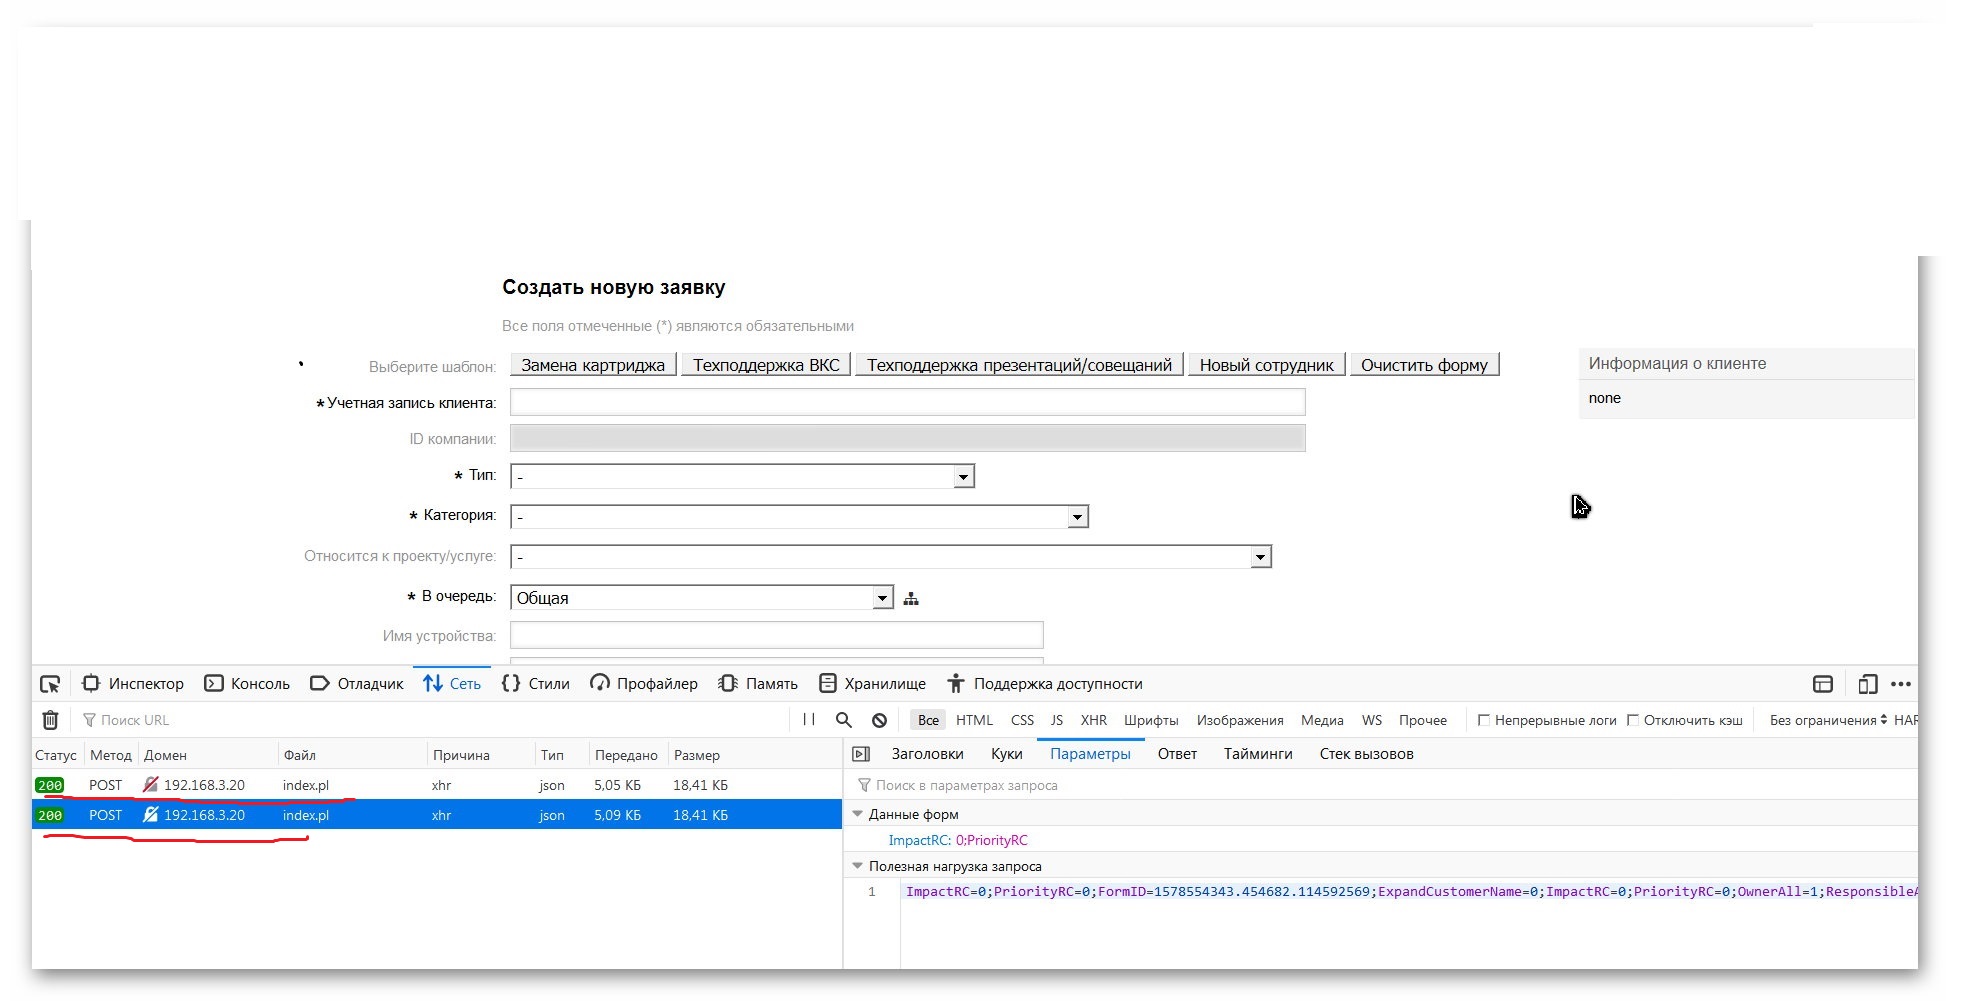Image resolution: width=1987 pixels, height=1001 pixels.
Task: Select the Сеть network tab
Action: click(452, 684)
